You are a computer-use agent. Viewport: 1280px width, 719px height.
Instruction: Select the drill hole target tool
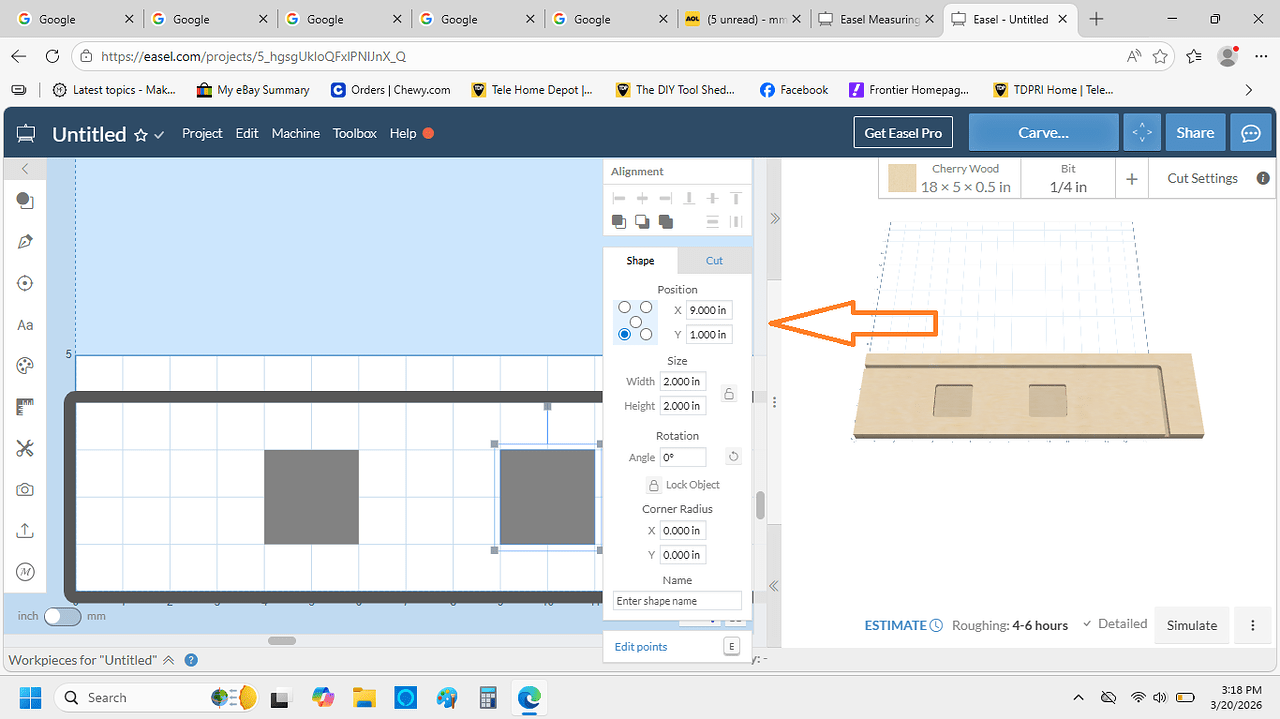point(25,283)
